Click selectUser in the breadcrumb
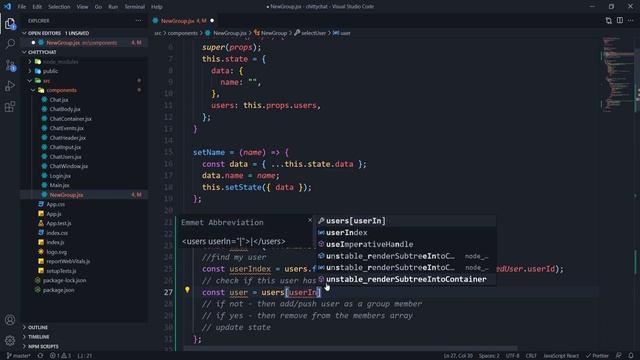The width and height of the screenshot is (640, 360). click(x=313, y=33)
